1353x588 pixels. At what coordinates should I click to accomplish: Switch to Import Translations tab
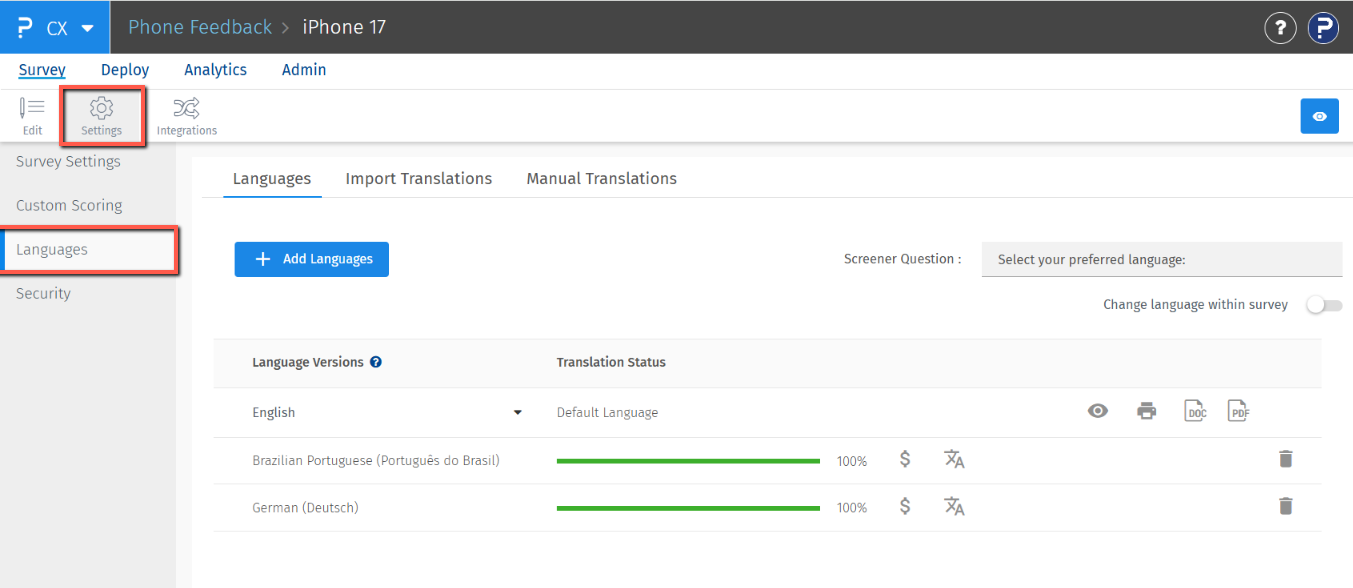click(419, 179)
